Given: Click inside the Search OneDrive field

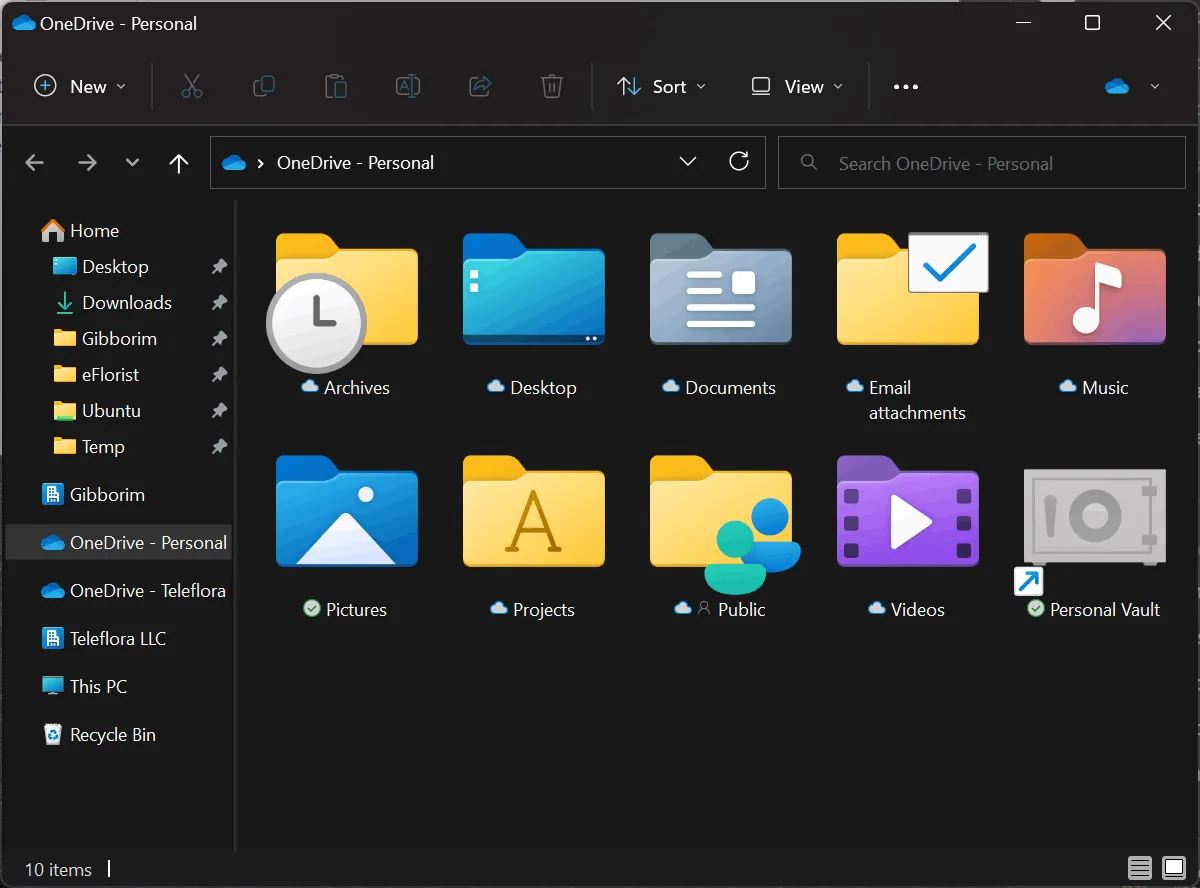Looking at the screenshot, I should 980,162.
